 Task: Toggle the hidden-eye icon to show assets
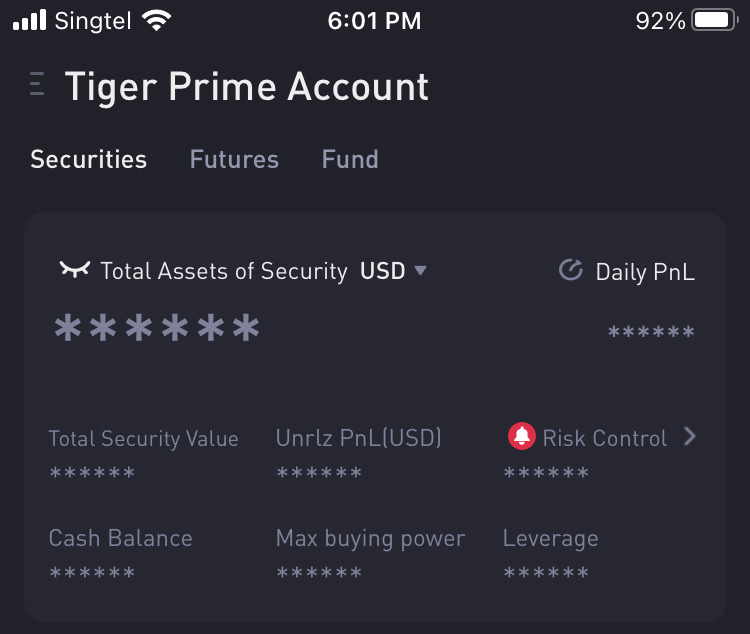pos(75,269)
